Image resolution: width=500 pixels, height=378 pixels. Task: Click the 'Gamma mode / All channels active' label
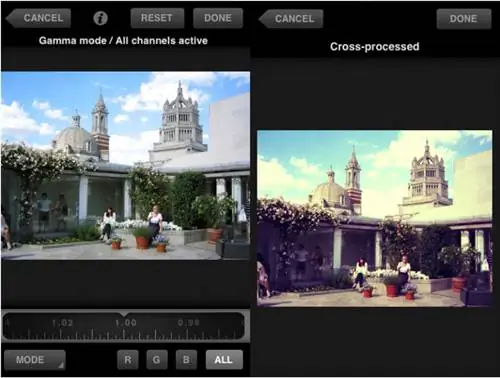123,41
